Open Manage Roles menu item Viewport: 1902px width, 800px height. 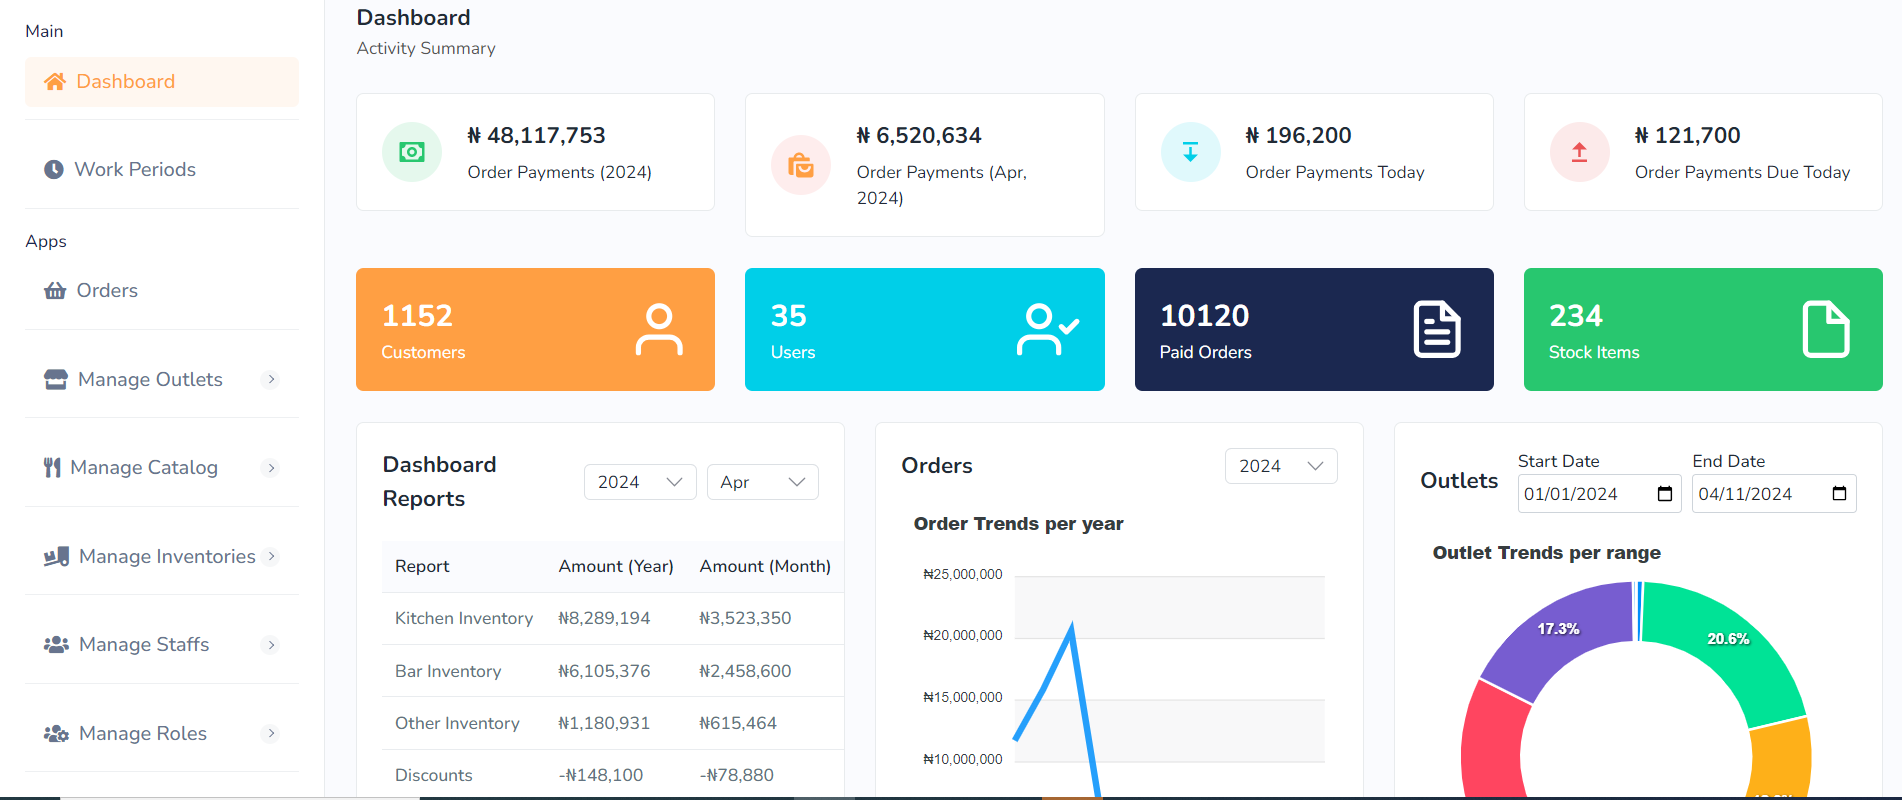coord(162,734)
